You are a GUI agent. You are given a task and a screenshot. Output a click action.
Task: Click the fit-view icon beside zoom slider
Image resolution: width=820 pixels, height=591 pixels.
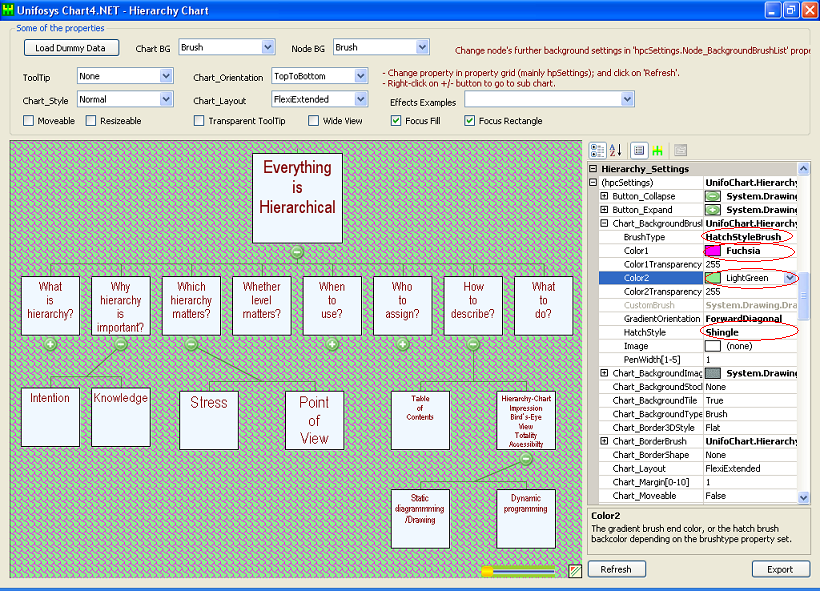tap(575, 571)
